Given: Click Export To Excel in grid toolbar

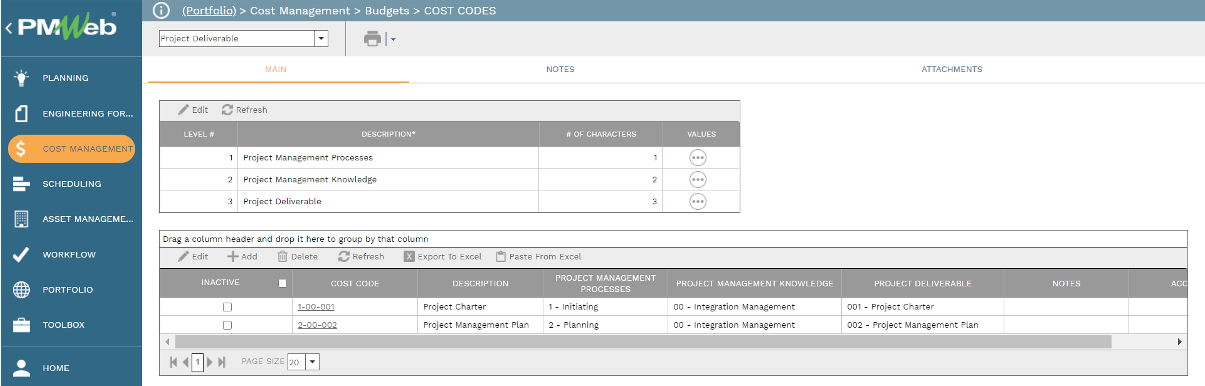Looking at the screenshot, I should (442, 257).
